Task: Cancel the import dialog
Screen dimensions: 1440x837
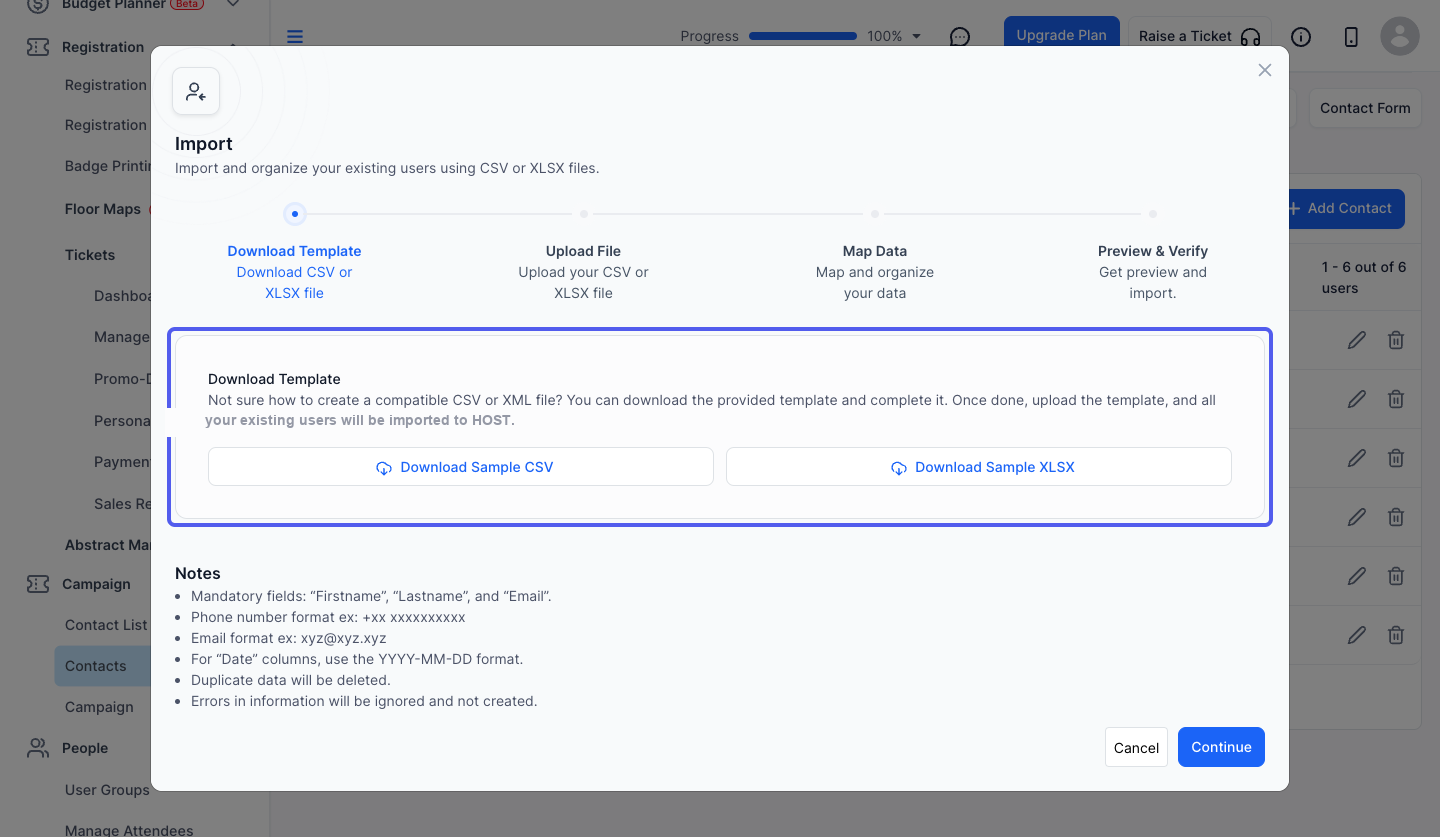Action: pos(1136,747)
